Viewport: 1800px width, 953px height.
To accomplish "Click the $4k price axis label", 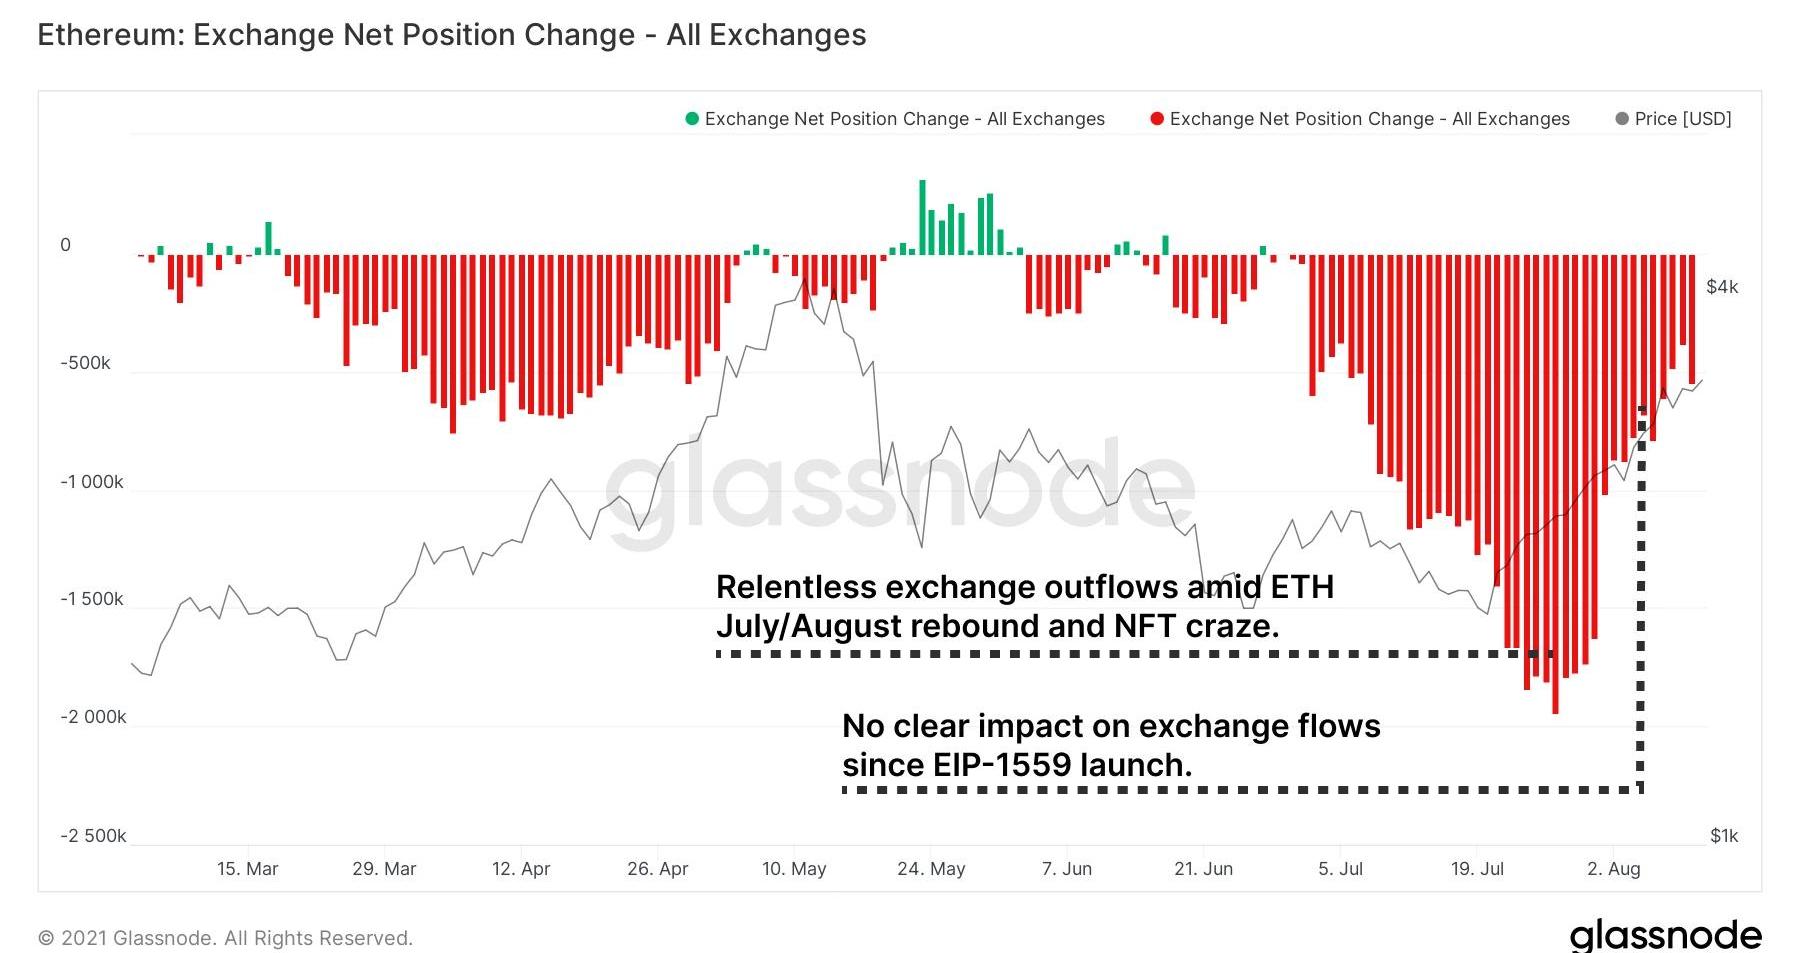I will [x=1722, y=287].
